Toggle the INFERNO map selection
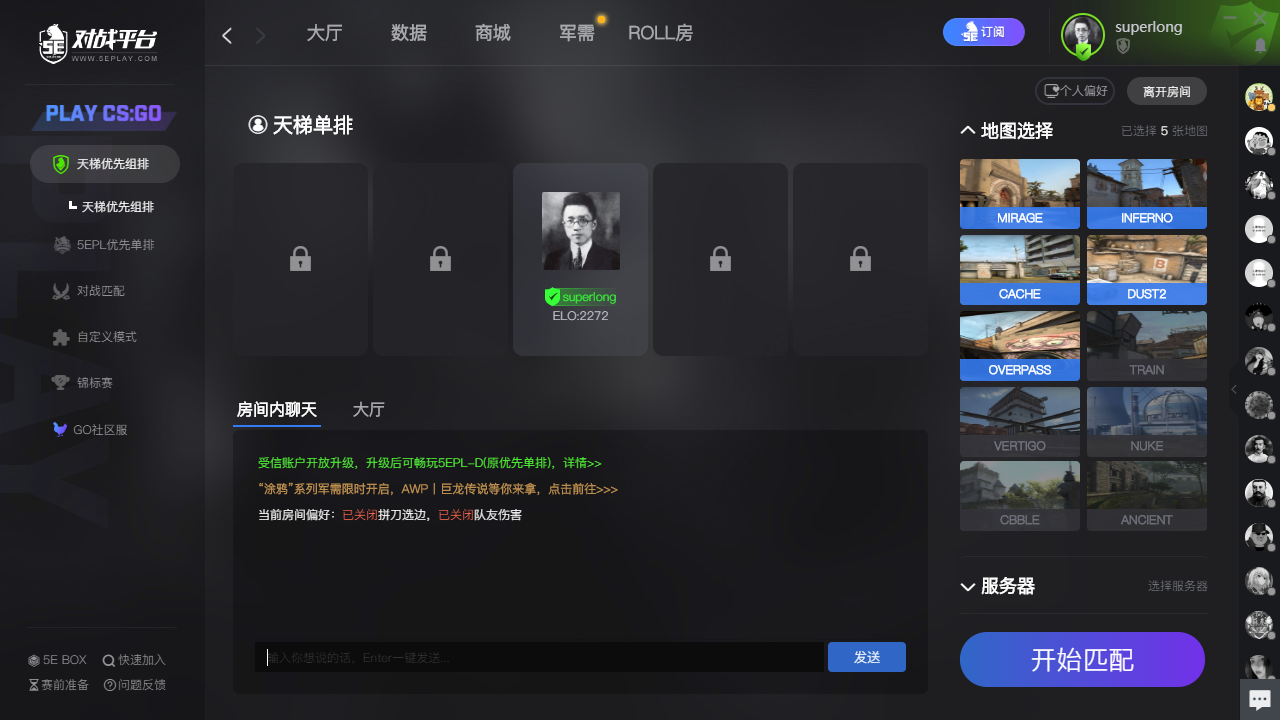Screen dimensions: 1280x720 [1147, 194]
